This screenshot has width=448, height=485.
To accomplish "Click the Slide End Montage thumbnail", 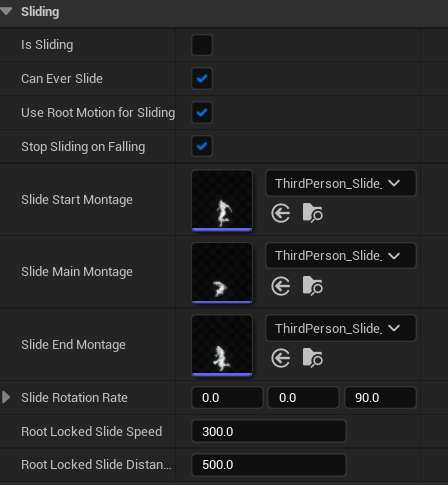I will pyautogui.click(x=222, y=345).
